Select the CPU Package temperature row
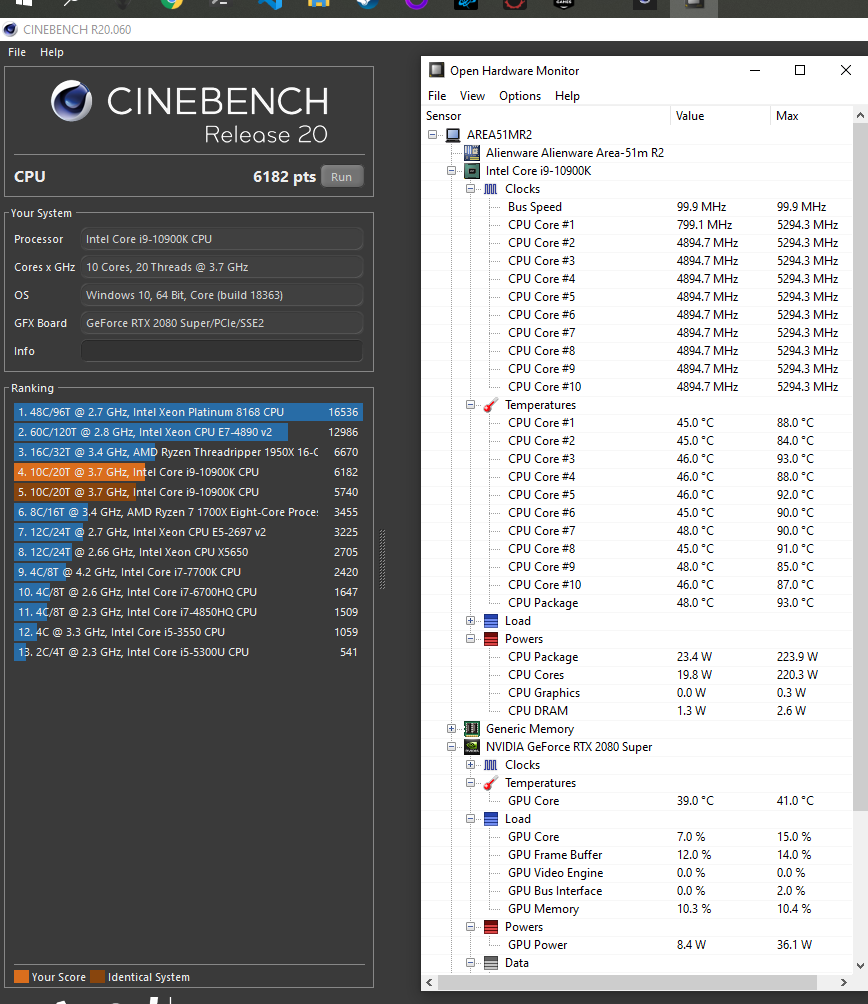 click(x=638, y=603)
